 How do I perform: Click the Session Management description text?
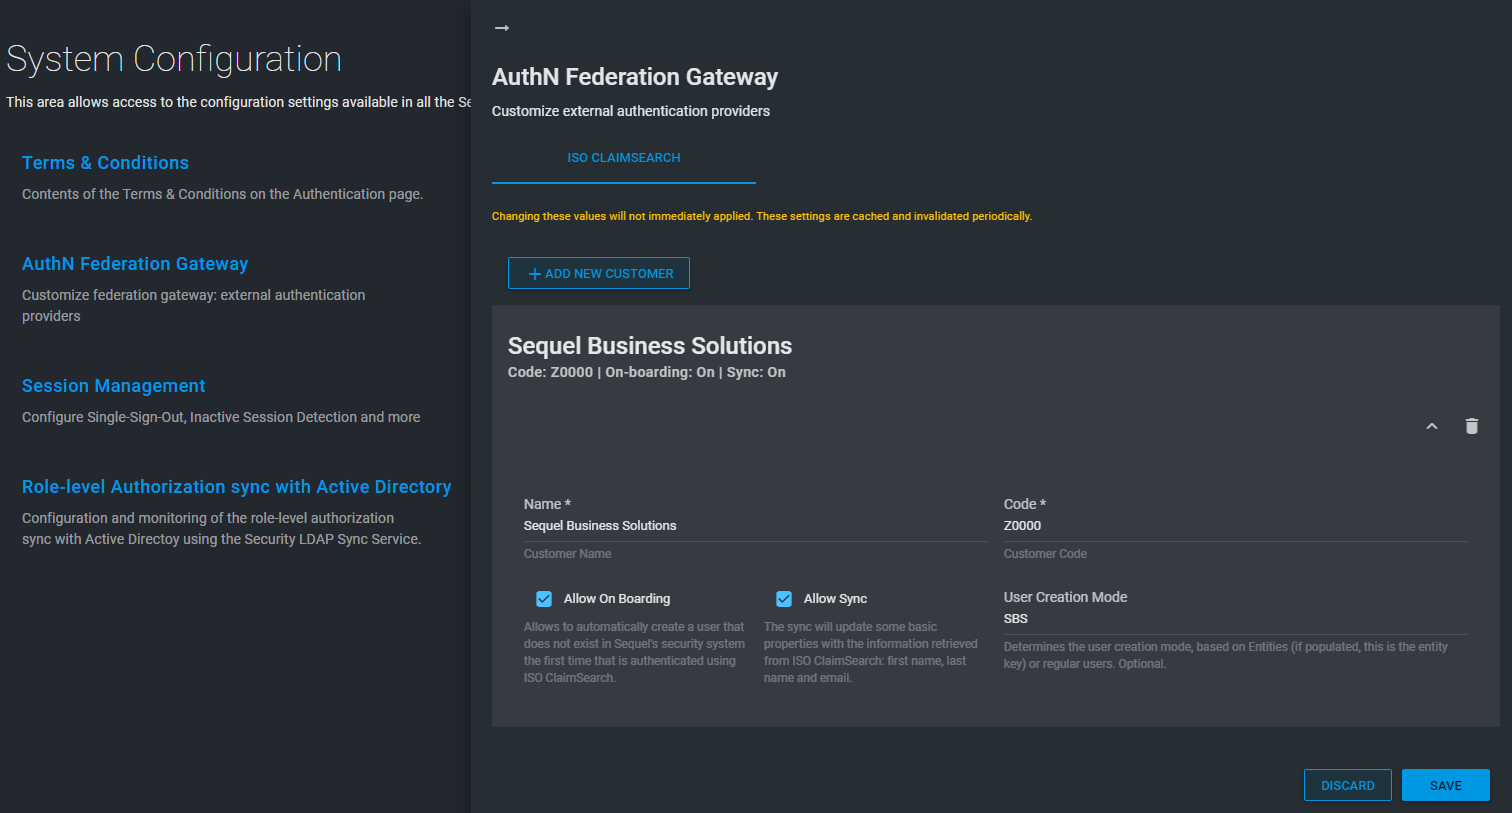tap(221, 417)
